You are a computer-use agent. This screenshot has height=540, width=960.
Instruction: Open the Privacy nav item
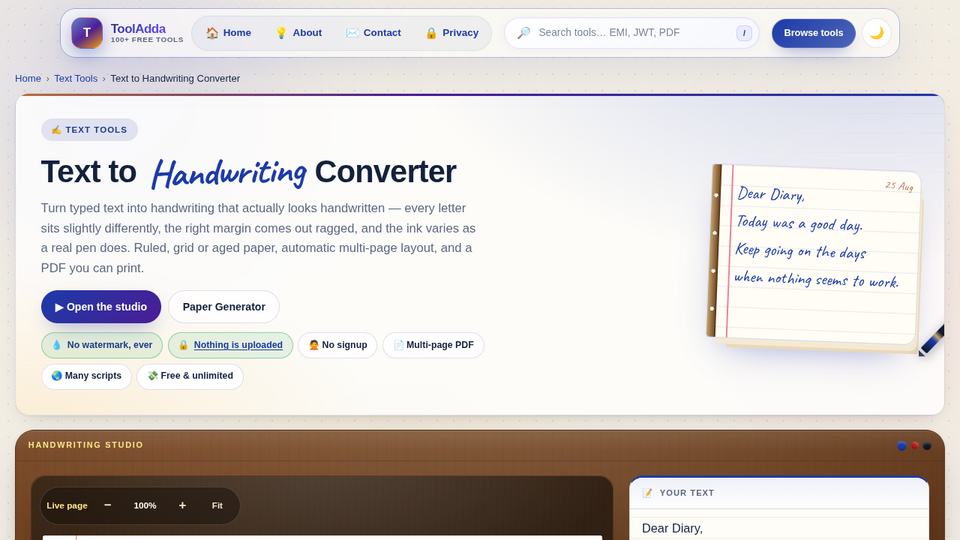tap(452, 33)
